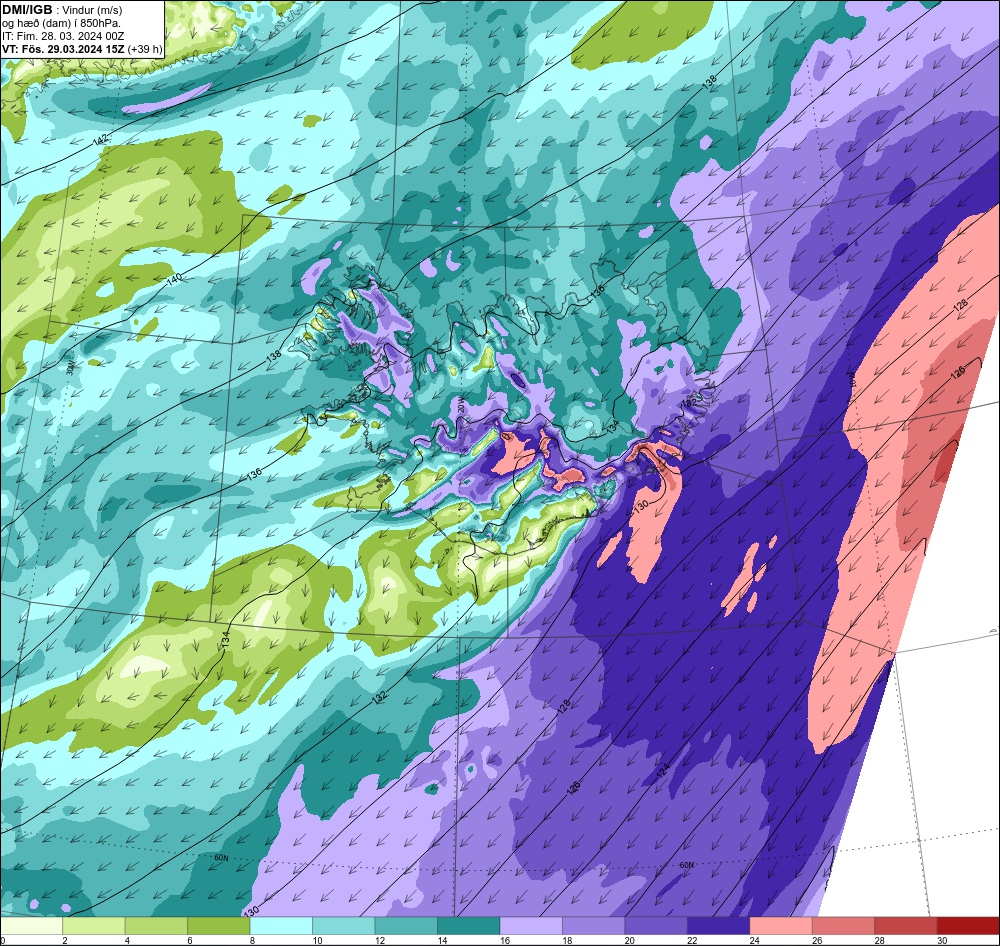1000x946 pixels.
Task: Select the light green 2–4 m/s legend swatch
Action: (94, 926)
